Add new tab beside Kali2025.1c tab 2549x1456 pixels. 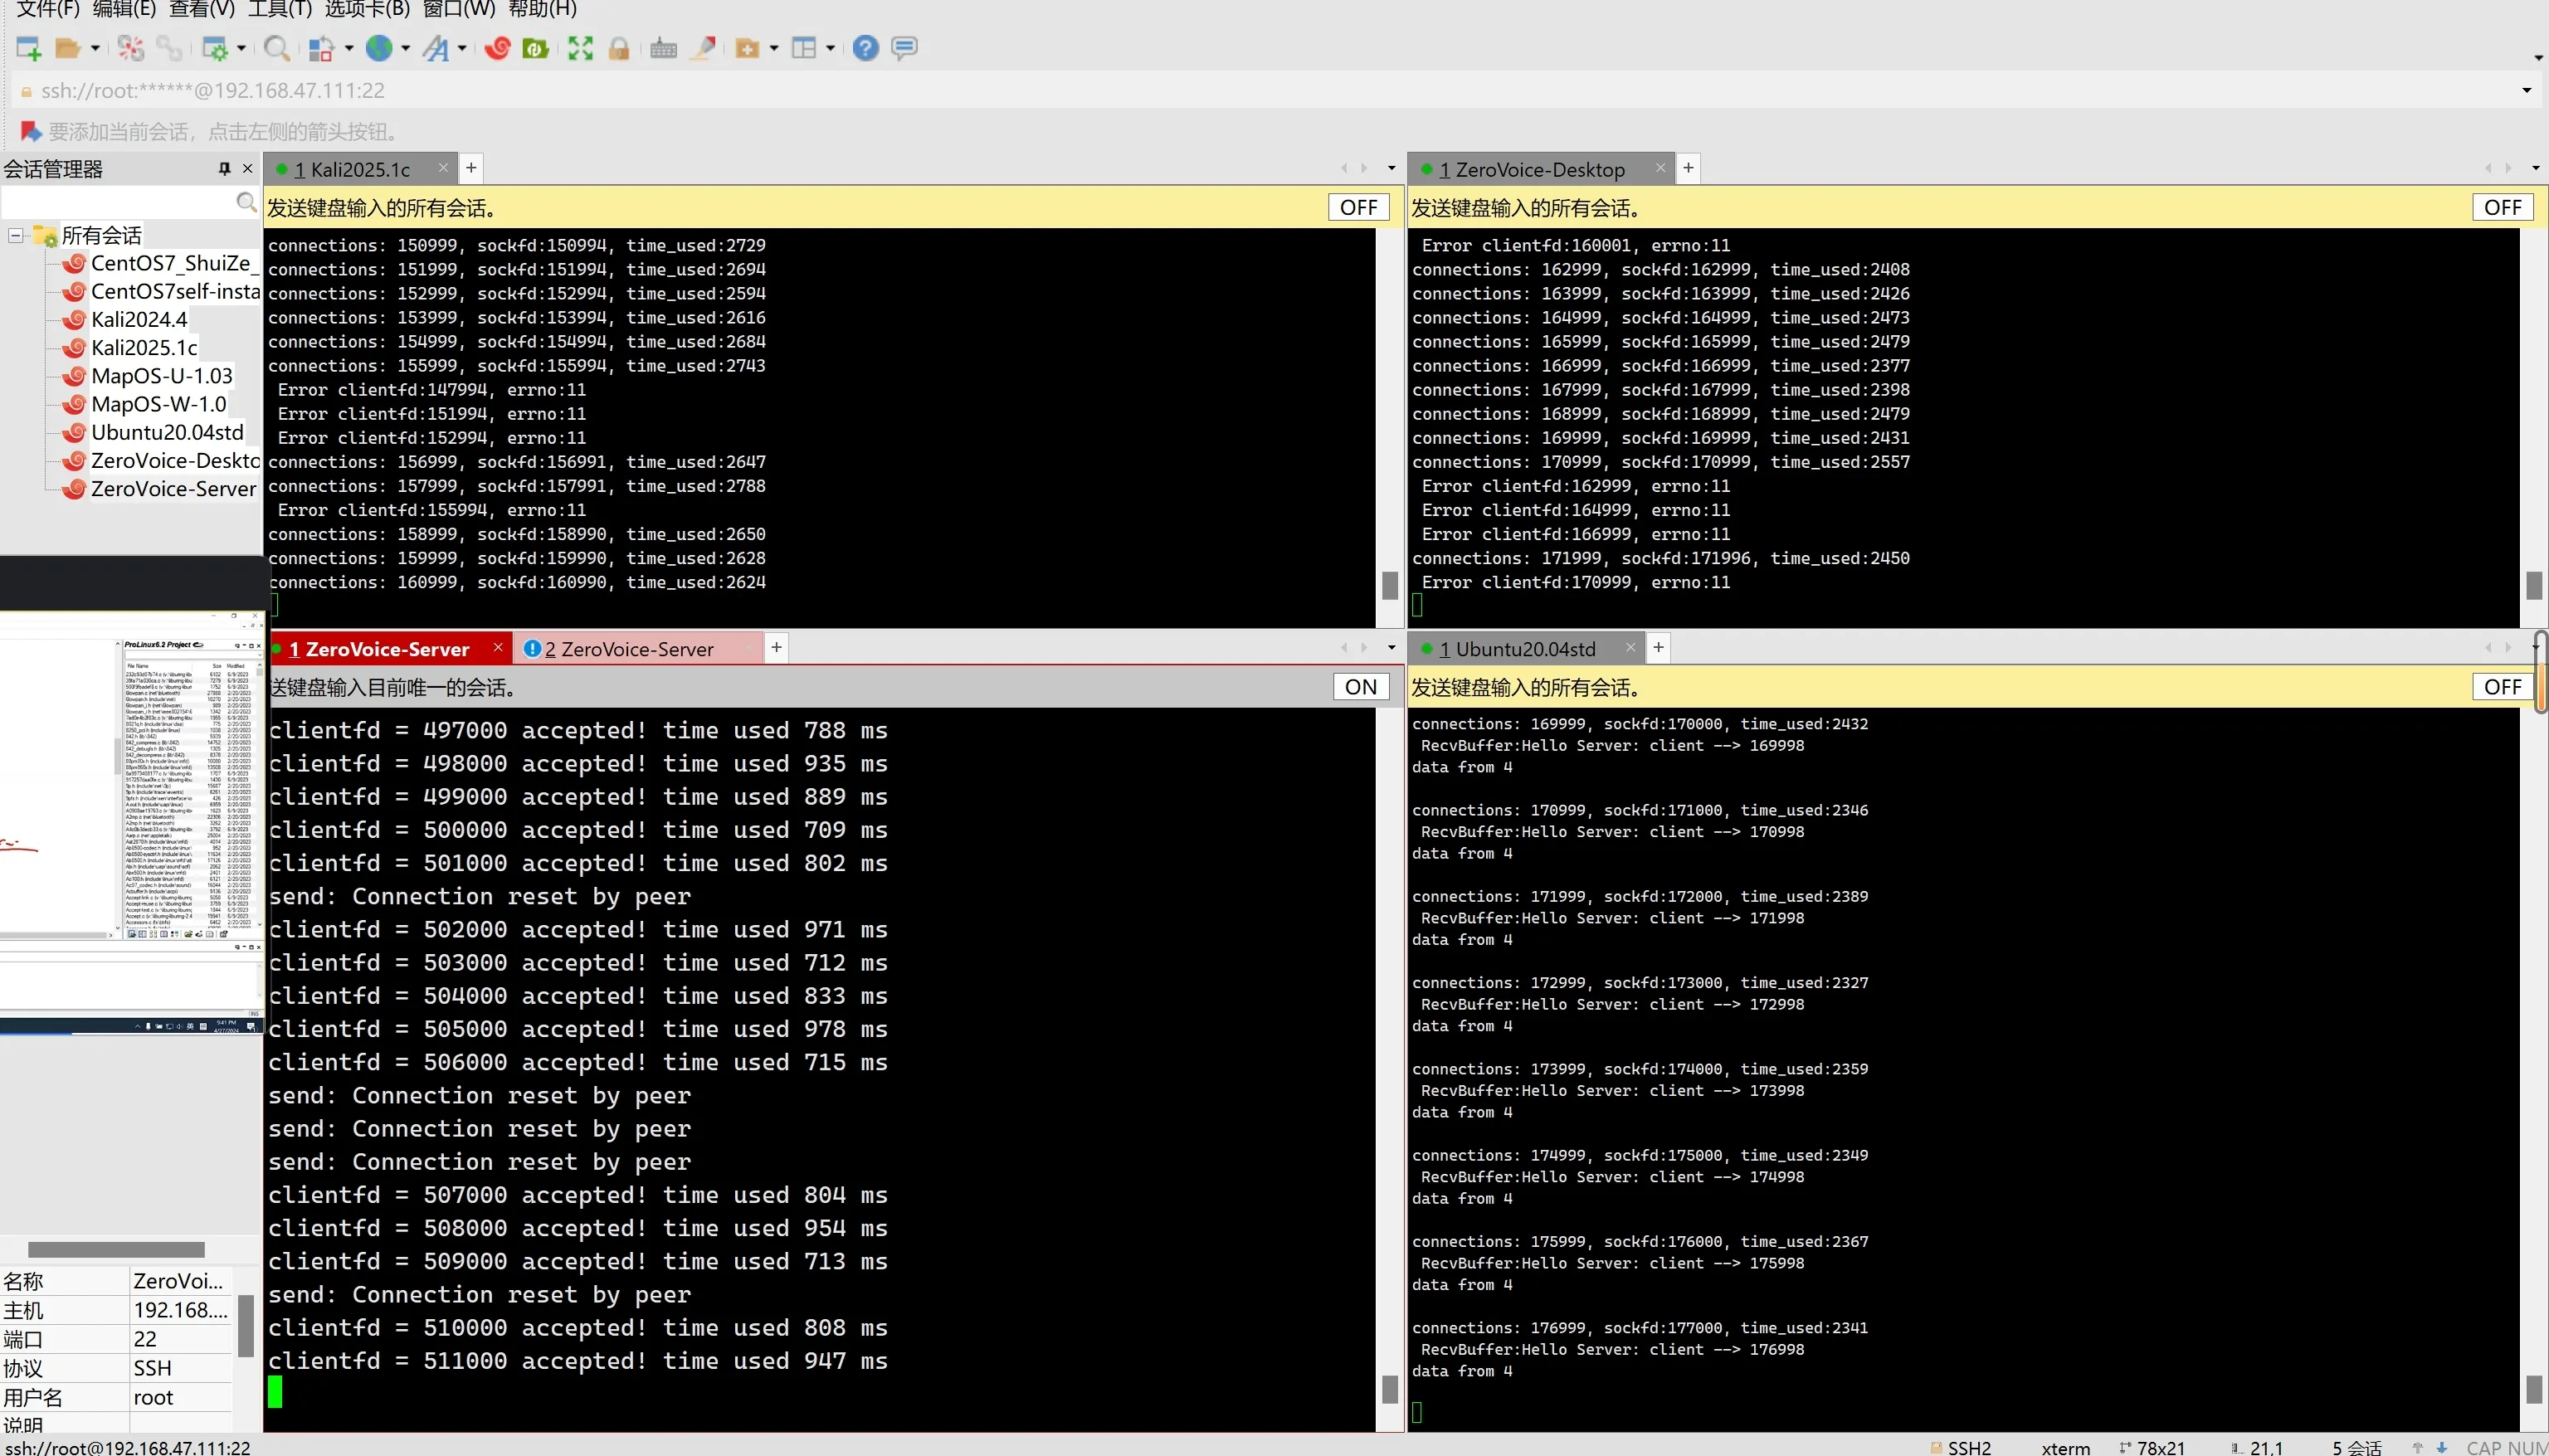tap(471, 168)
